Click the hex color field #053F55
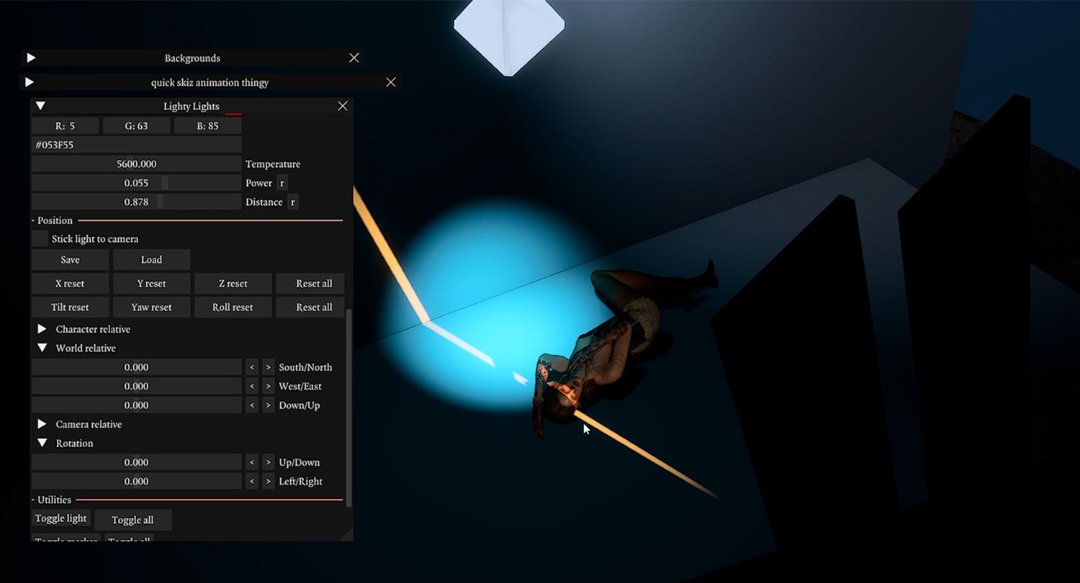This screenshot has width=1080, height=583. [136, 145]
